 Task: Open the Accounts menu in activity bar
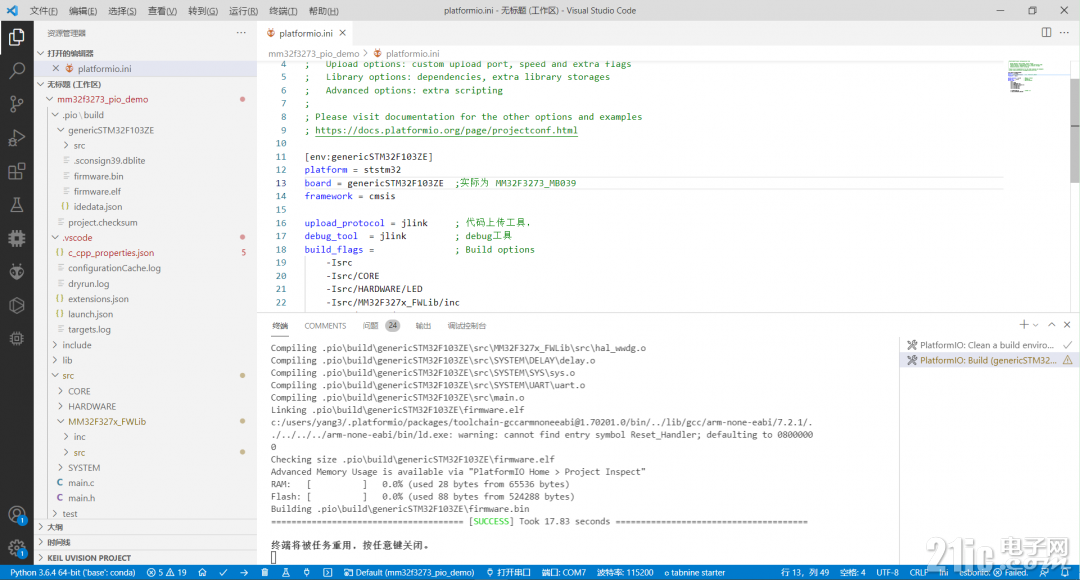pyautogui.click(x=17, y=515)
